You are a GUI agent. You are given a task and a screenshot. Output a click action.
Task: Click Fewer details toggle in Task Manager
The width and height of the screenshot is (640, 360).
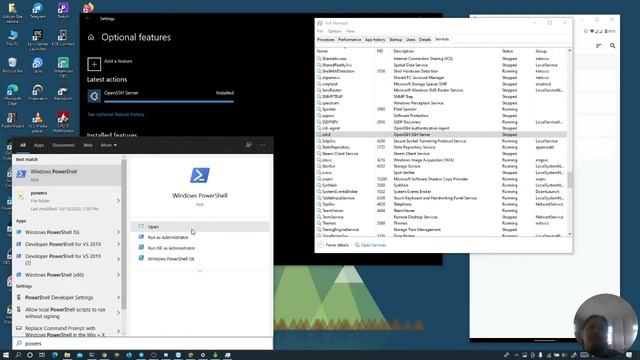[333, 245]
